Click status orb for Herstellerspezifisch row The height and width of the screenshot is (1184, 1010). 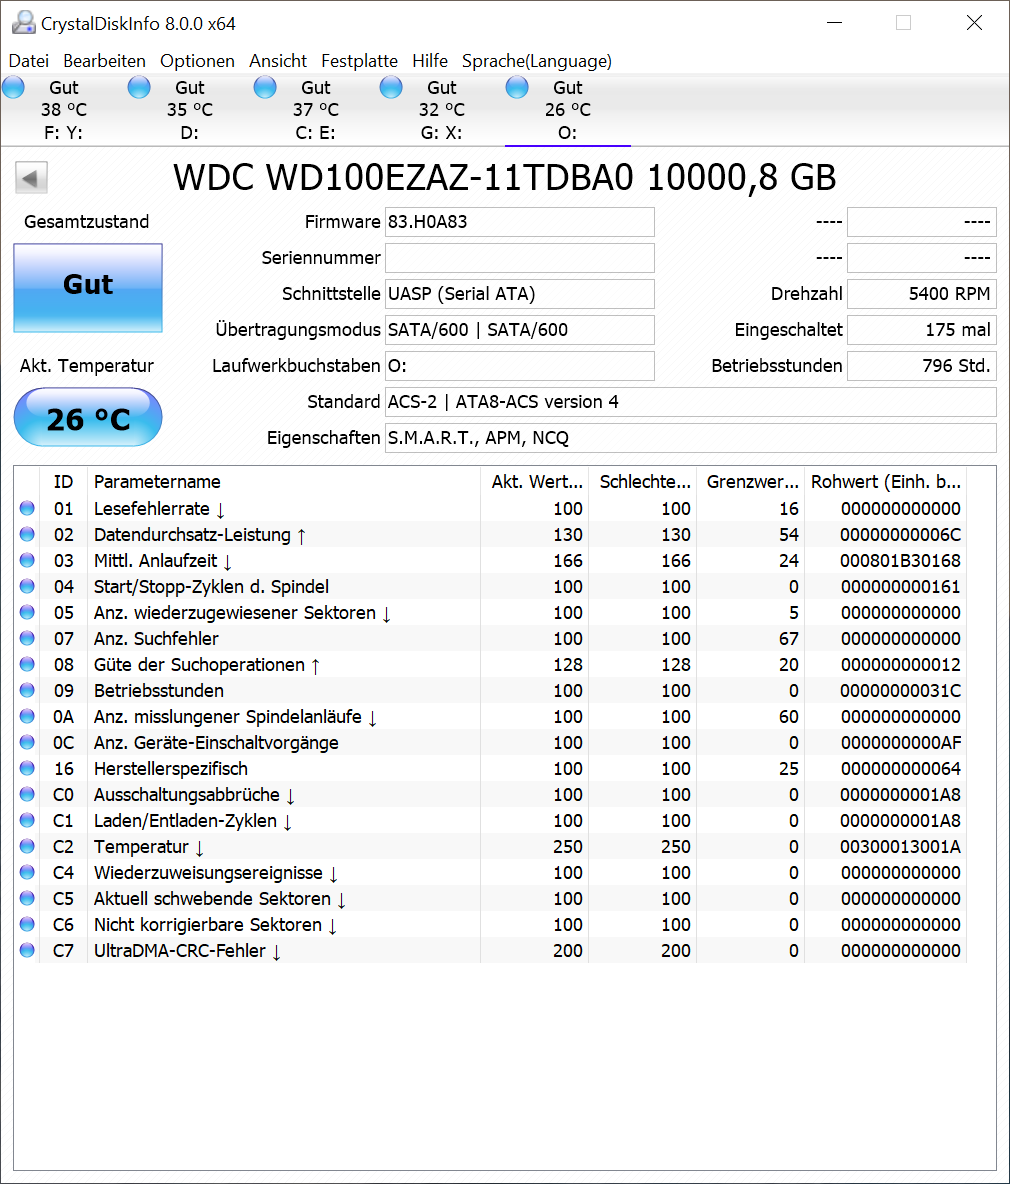pos(27,769)
